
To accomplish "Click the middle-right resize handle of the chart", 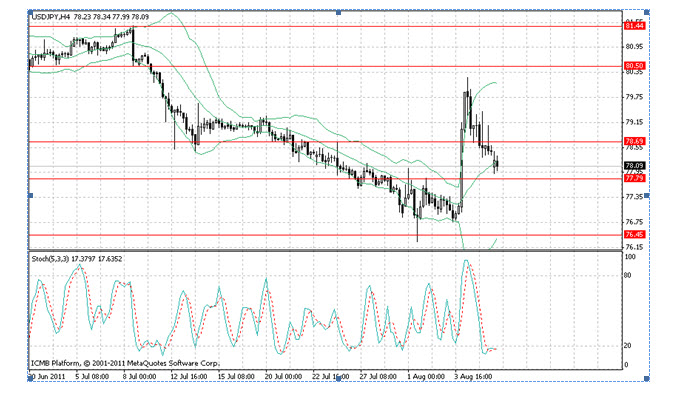I will pos(648,195).
